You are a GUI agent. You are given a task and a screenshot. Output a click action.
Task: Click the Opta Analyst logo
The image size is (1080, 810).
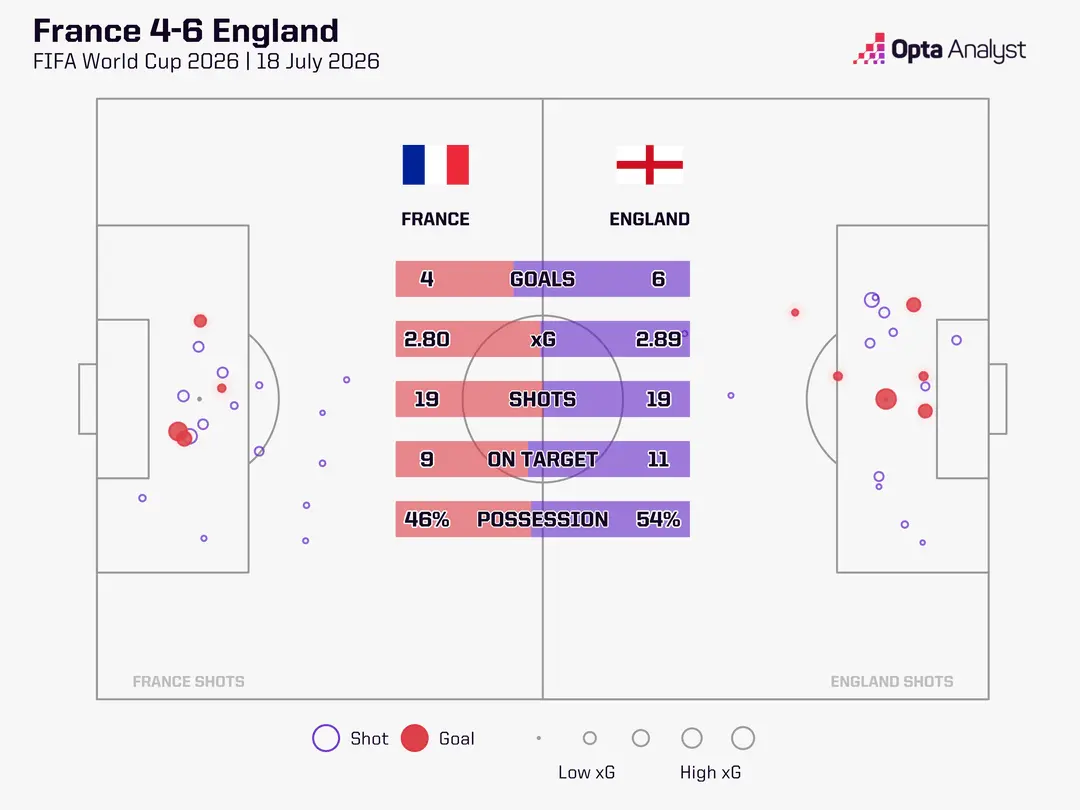click(939, 49)
